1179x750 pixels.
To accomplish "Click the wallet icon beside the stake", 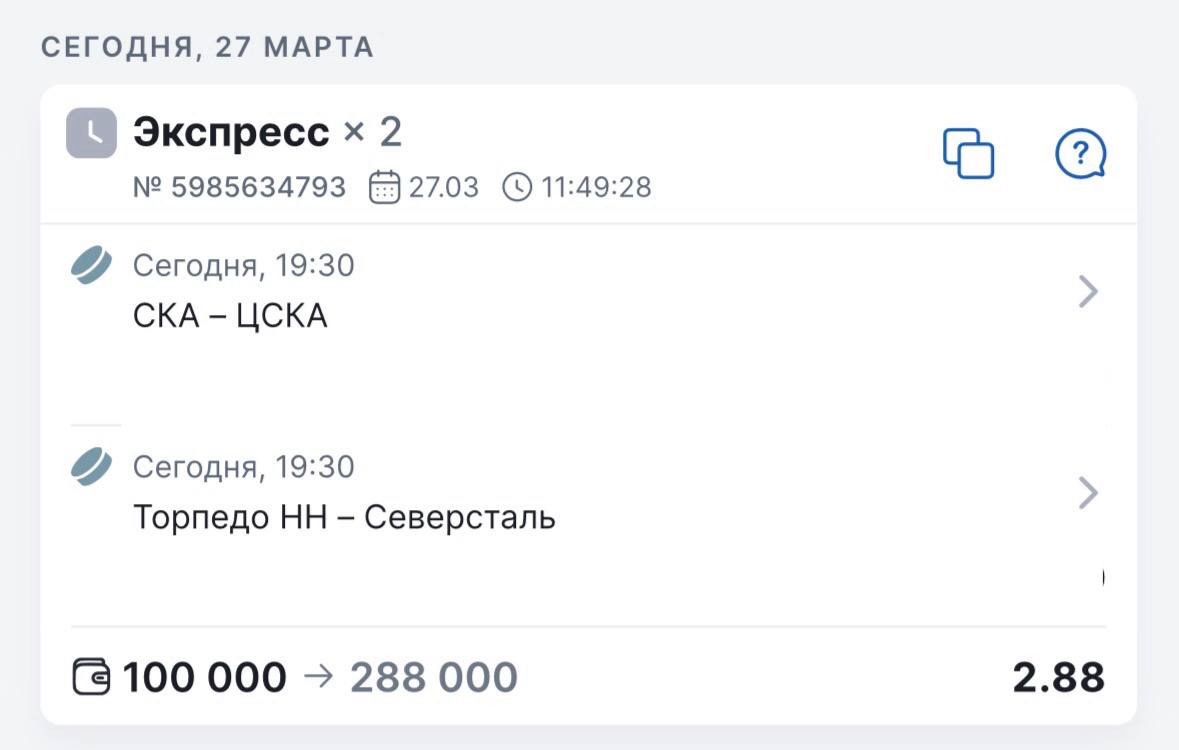I will click(93, 677).
